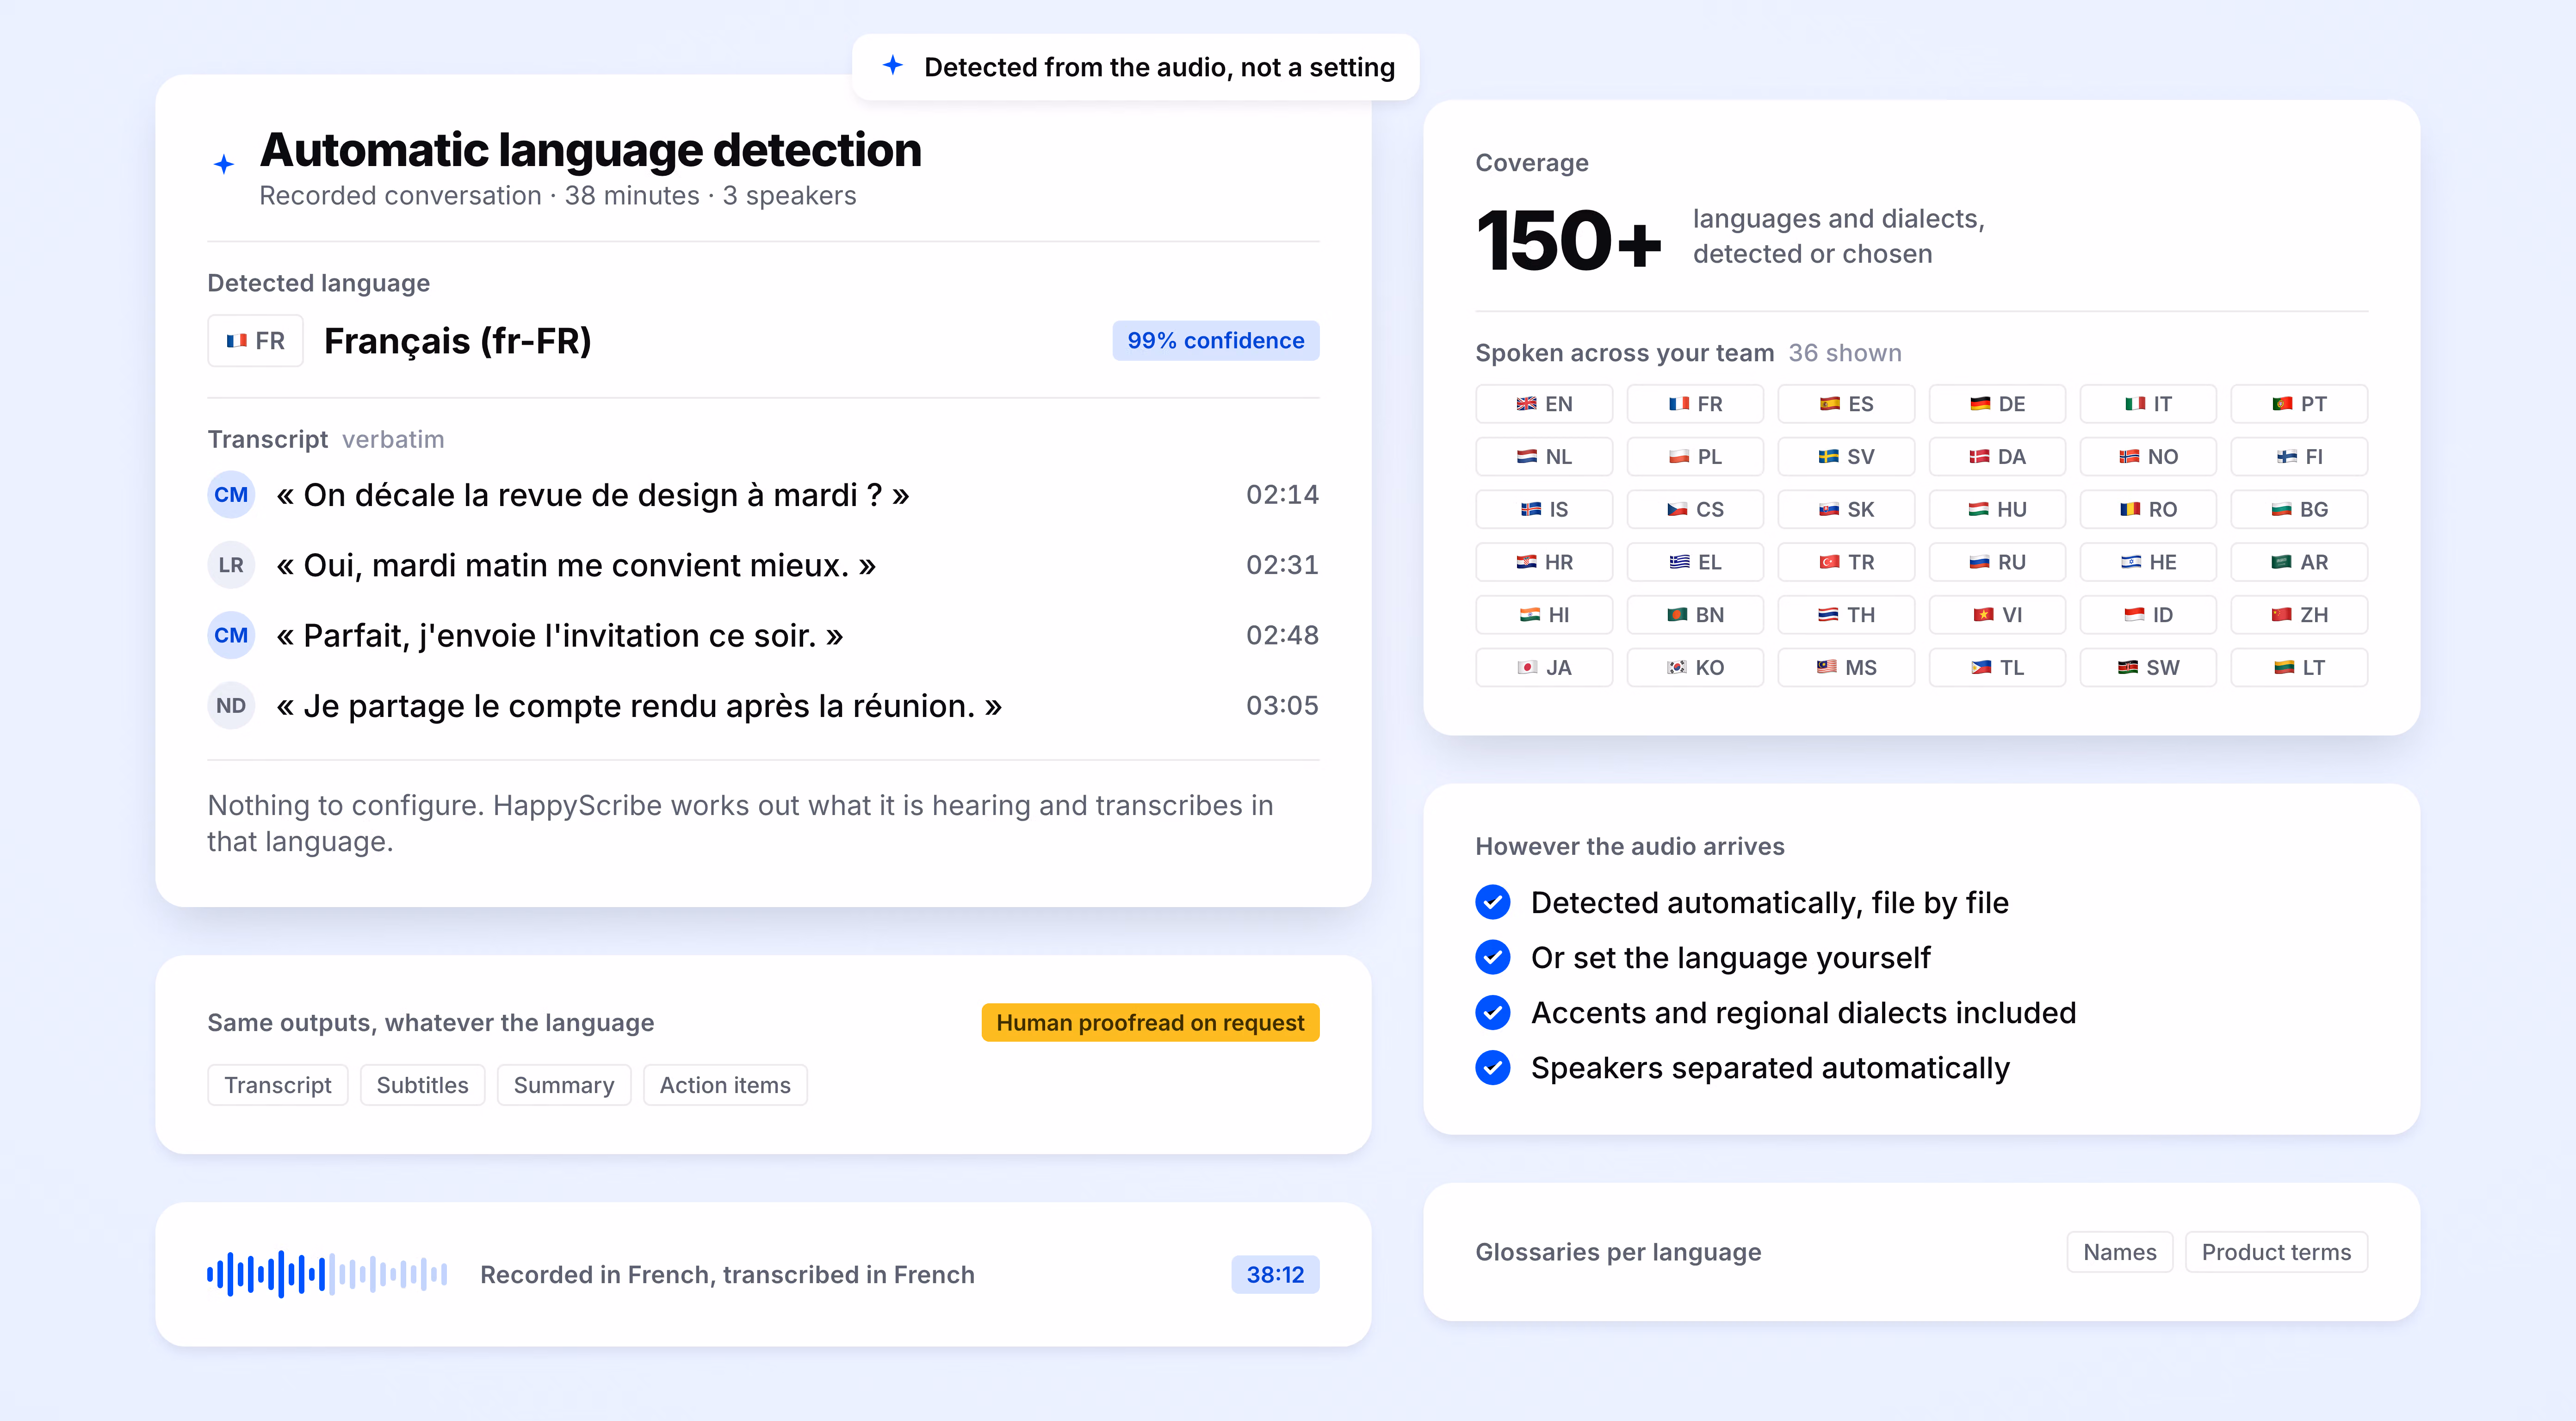Select the JA language chip
Screen dimensions: 2576x1421
(1544, 668)
